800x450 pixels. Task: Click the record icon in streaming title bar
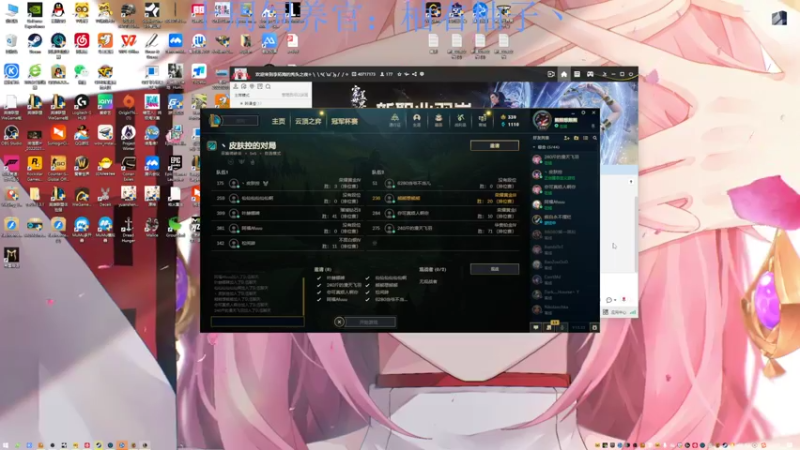[x=551, y=74]
